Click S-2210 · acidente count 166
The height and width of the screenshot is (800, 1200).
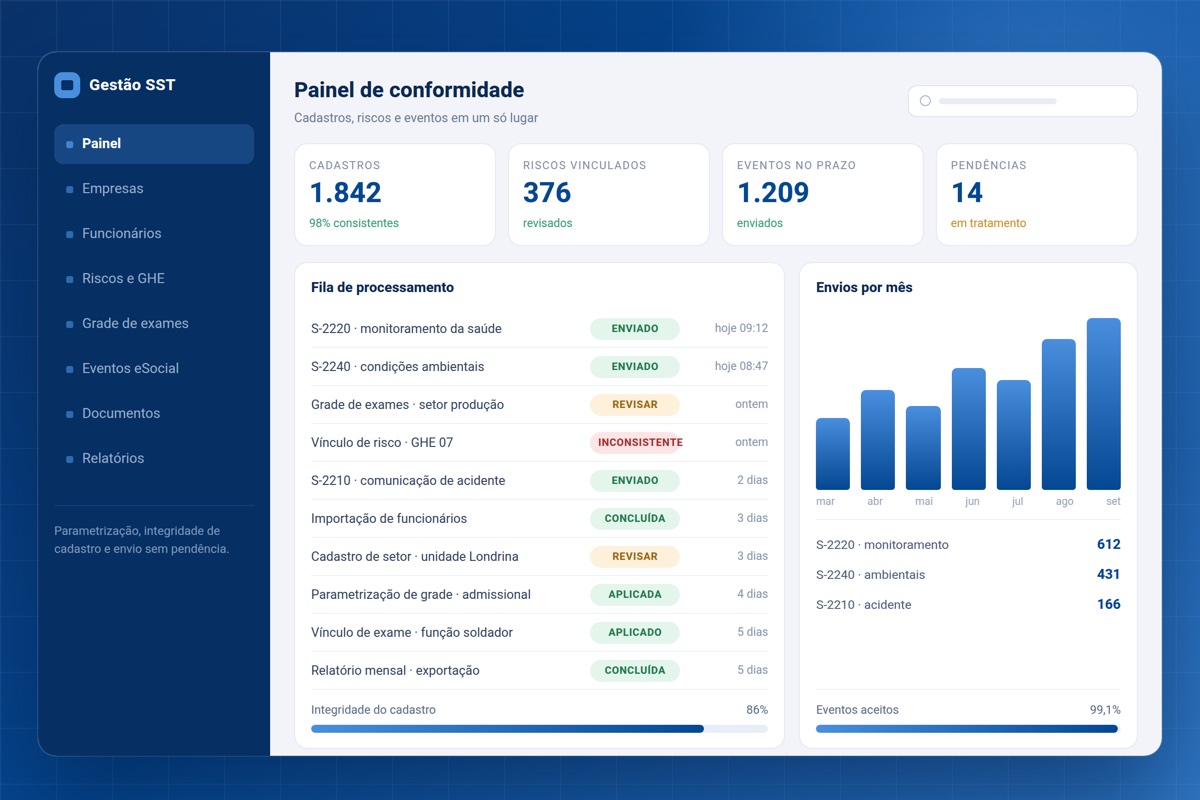point(1108,605)
